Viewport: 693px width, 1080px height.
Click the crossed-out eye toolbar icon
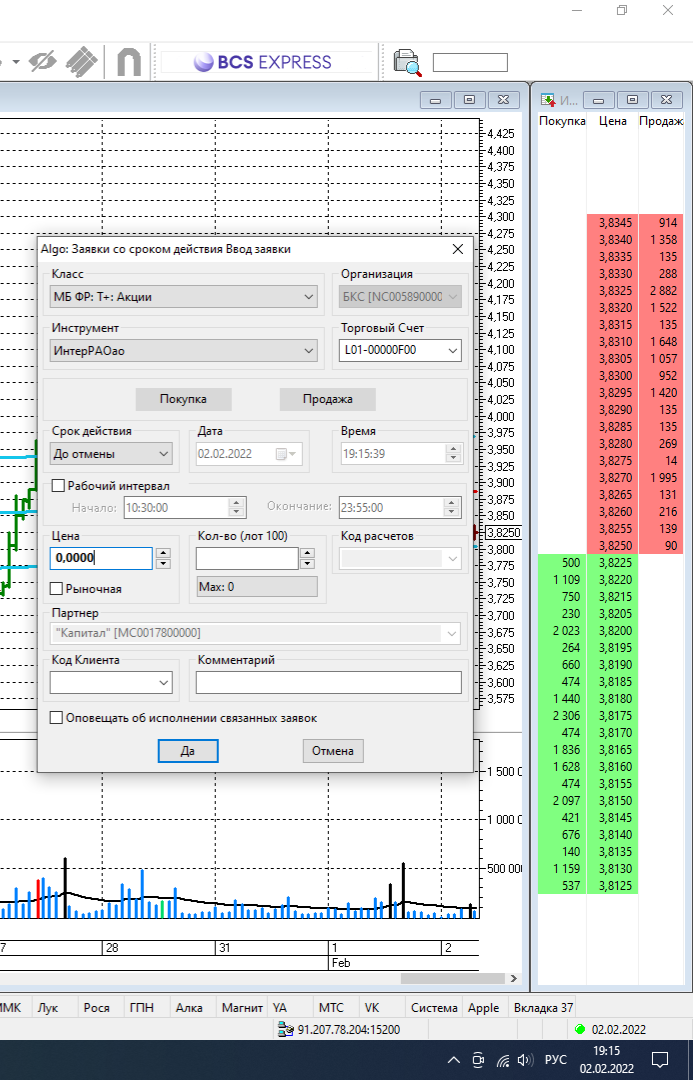click(44, 62)
